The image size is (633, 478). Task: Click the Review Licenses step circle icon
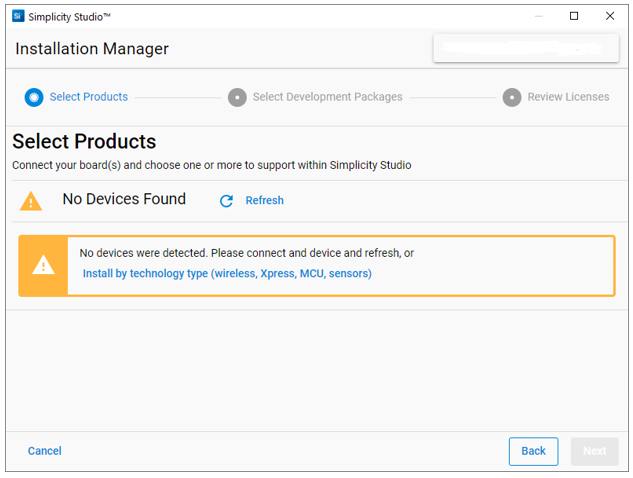(512, 97)
